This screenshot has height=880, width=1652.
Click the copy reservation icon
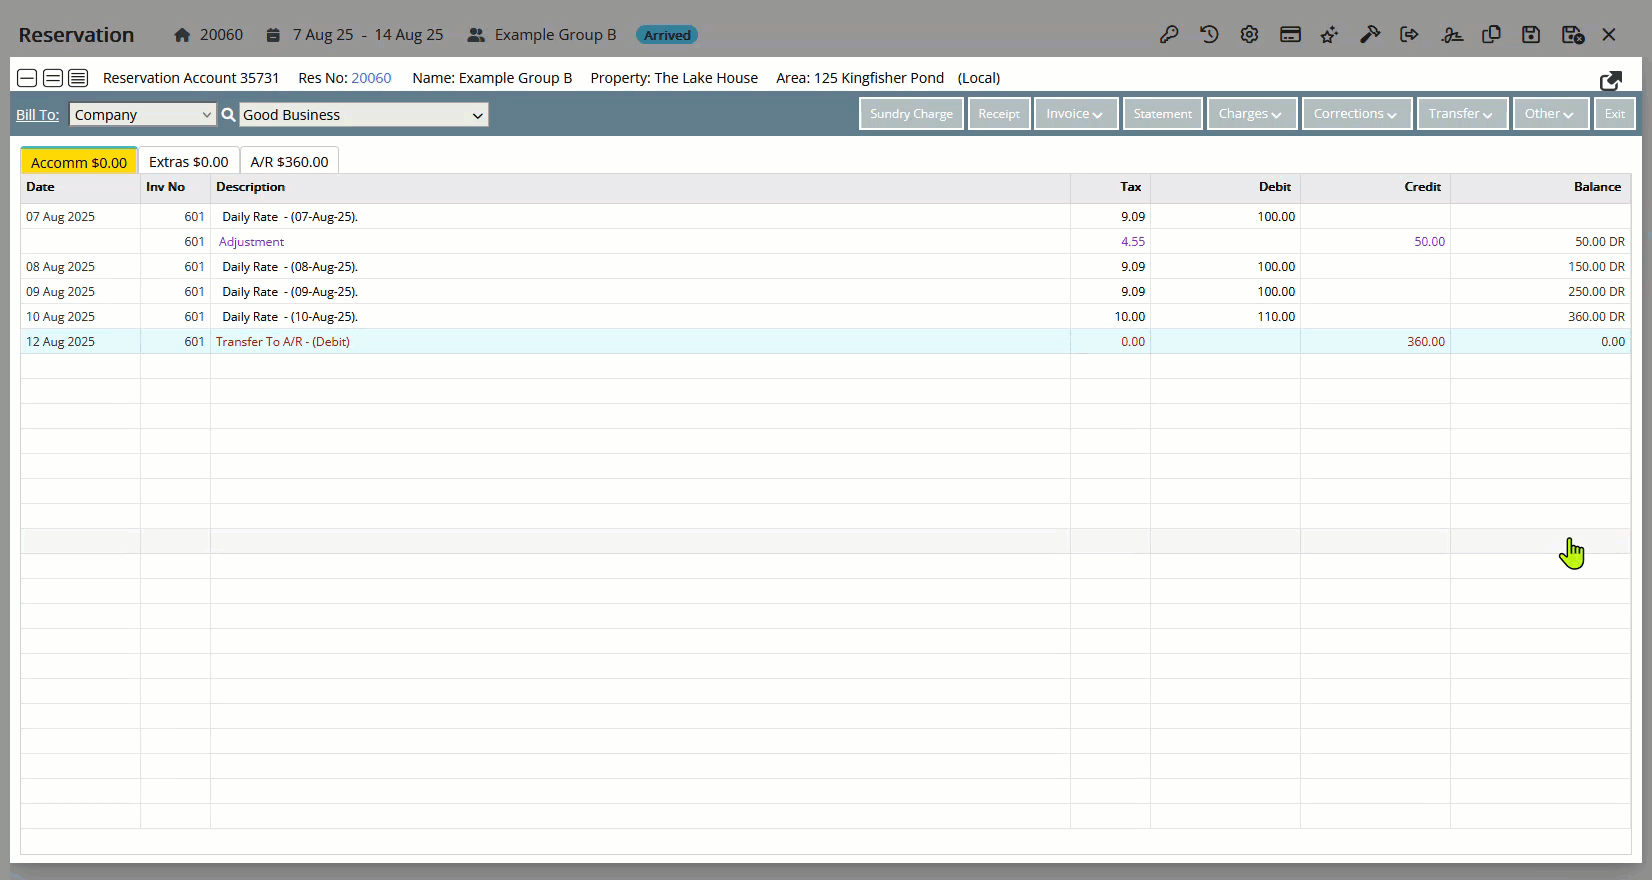pyautogui.click(x=1491, y=35)
